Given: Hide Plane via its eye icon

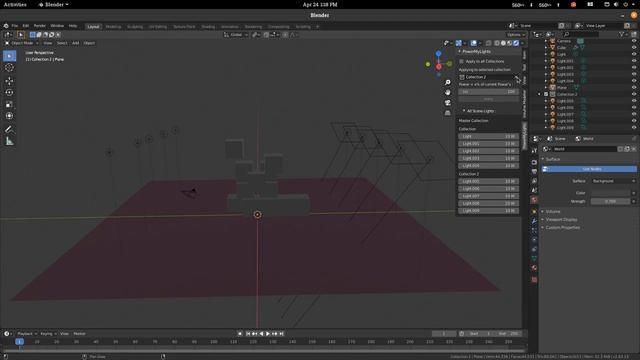Looking at the screenshot, I should tap(634, 87).
